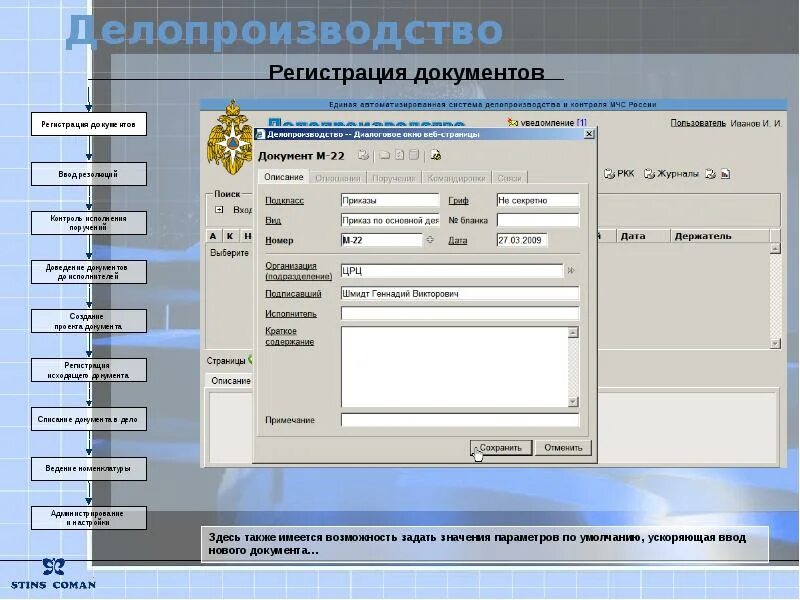Click the empty Примечание field

tap(460, 420)
